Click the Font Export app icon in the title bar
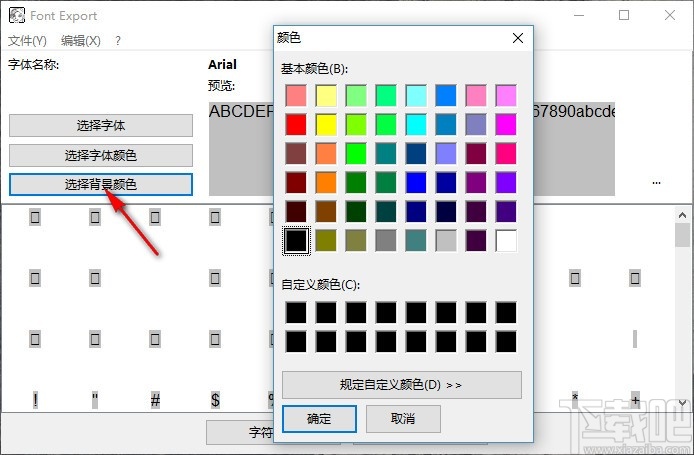This screenshot has width=694, height=455. (x=17, y=15)
